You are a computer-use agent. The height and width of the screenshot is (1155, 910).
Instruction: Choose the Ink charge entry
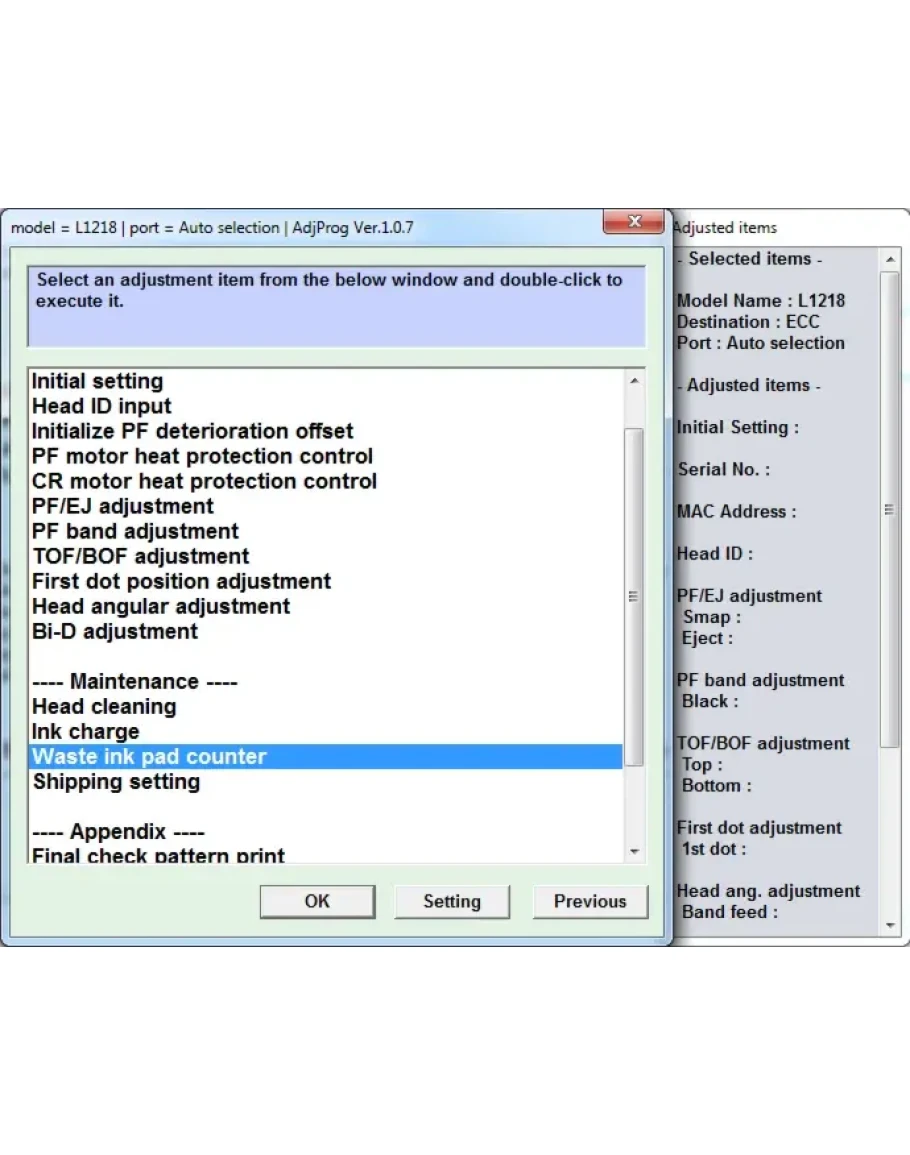pyautogui.click(x=86, y=732)
